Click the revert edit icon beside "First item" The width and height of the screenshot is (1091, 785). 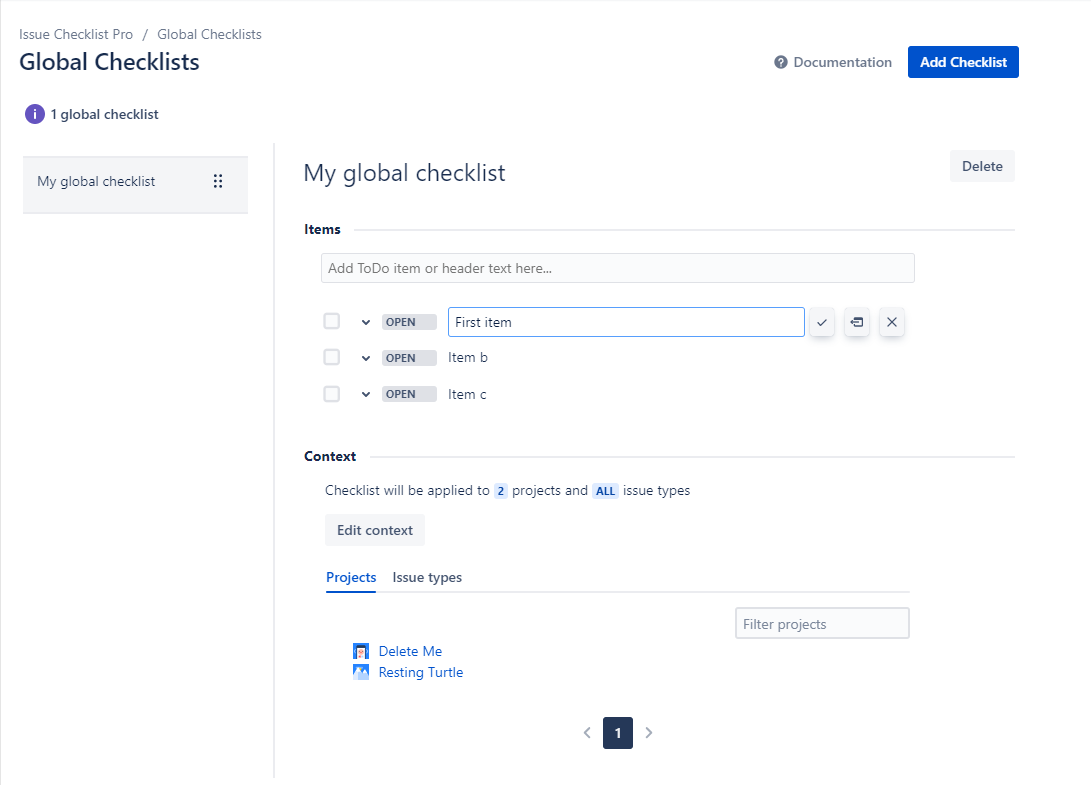pos(856,322)
